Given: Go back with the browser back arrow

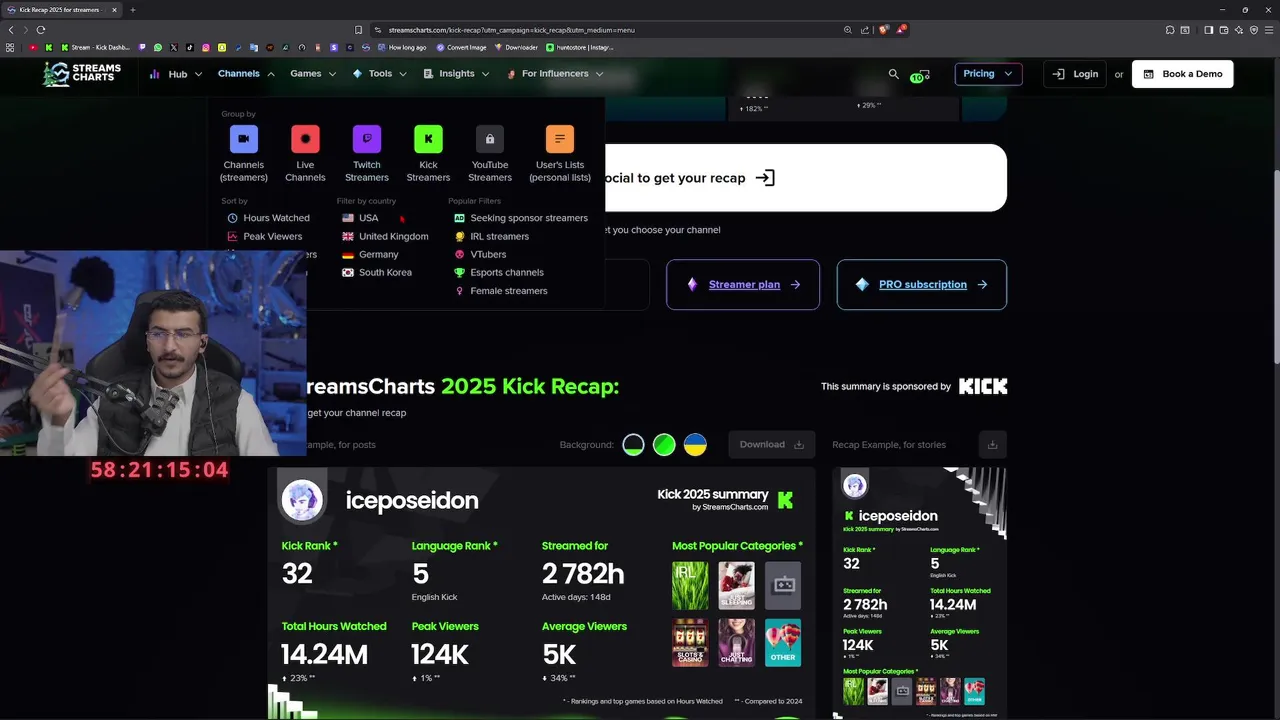Looking at the screenshot, I should tap(11, 30).
